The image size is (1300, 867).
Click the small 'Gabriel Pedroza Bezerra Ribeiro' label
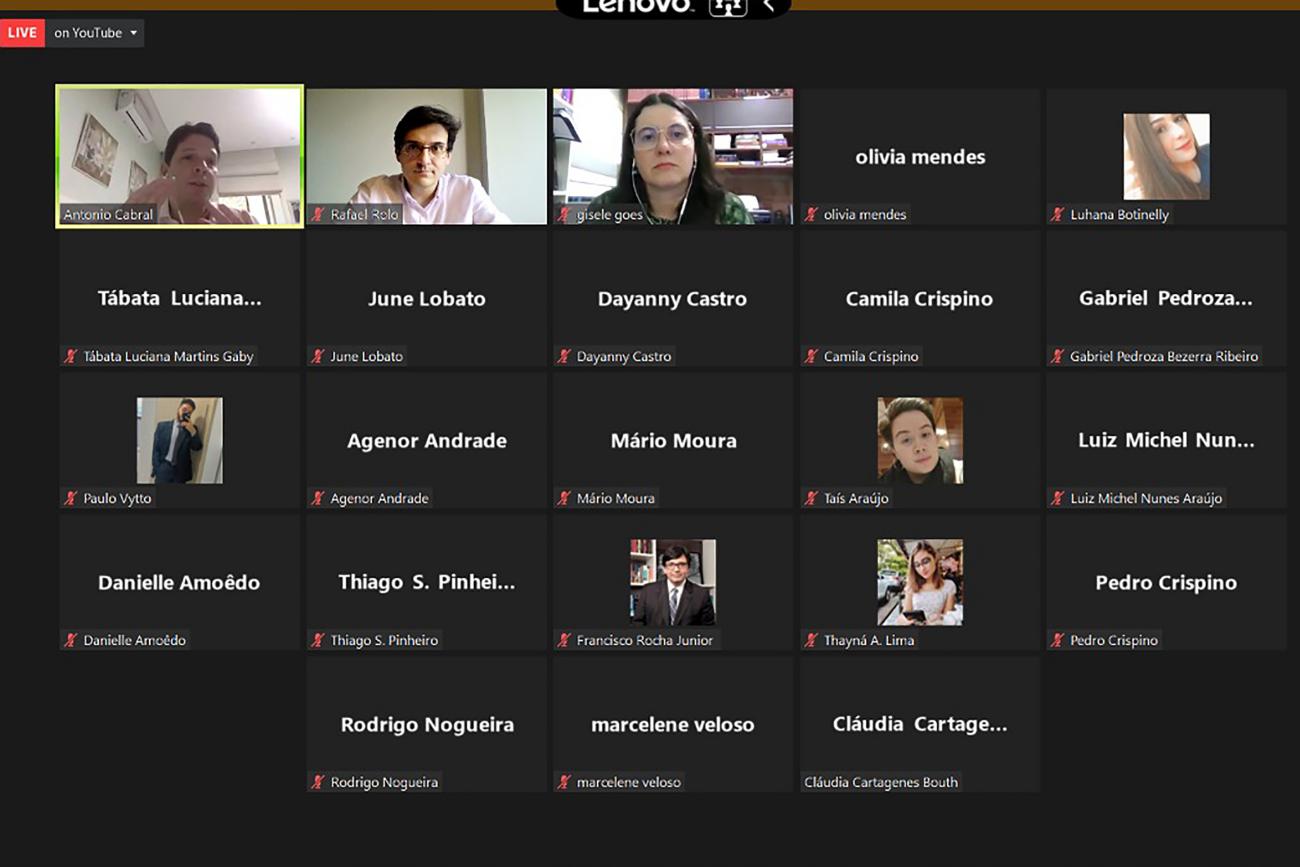coord(1164,356)
